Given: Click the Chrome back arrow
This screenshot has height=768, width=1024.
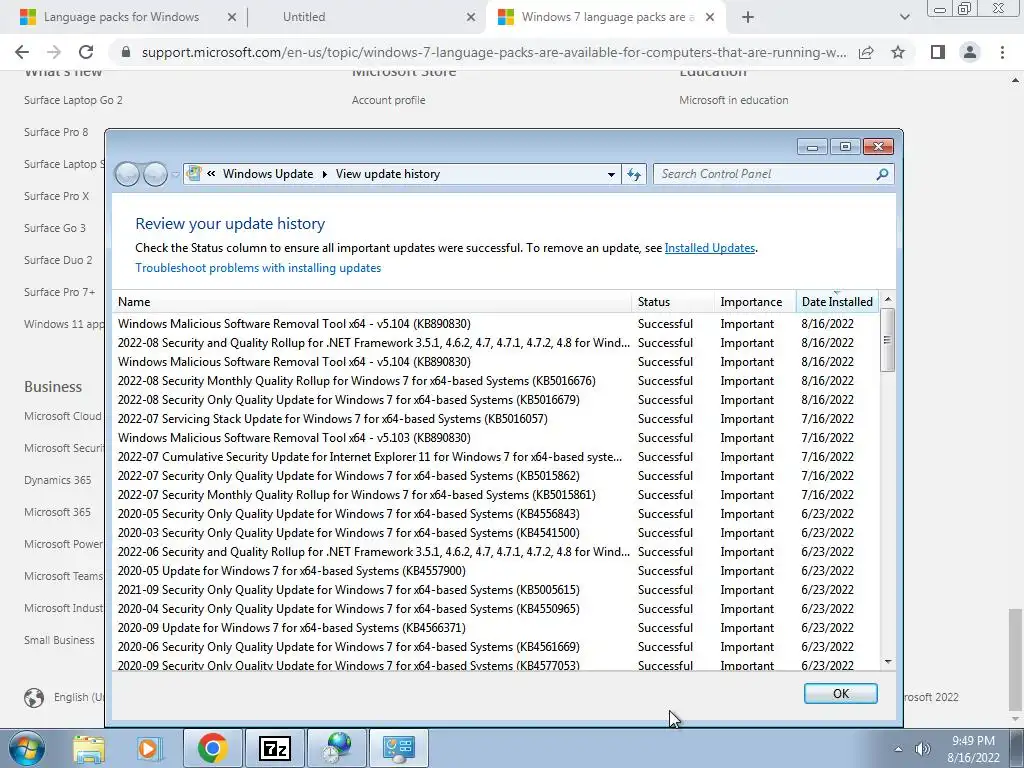Looking at the screenshot, I should pos(22,52).
